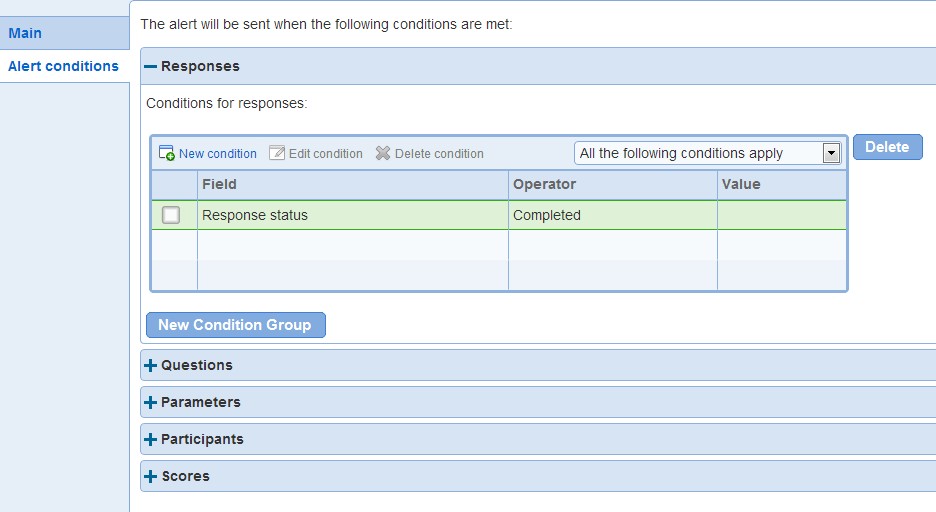Image resolution: width=936 pixels, height=512 pixels.
Task: Switch to the Main tab
Action: [64, 33]
